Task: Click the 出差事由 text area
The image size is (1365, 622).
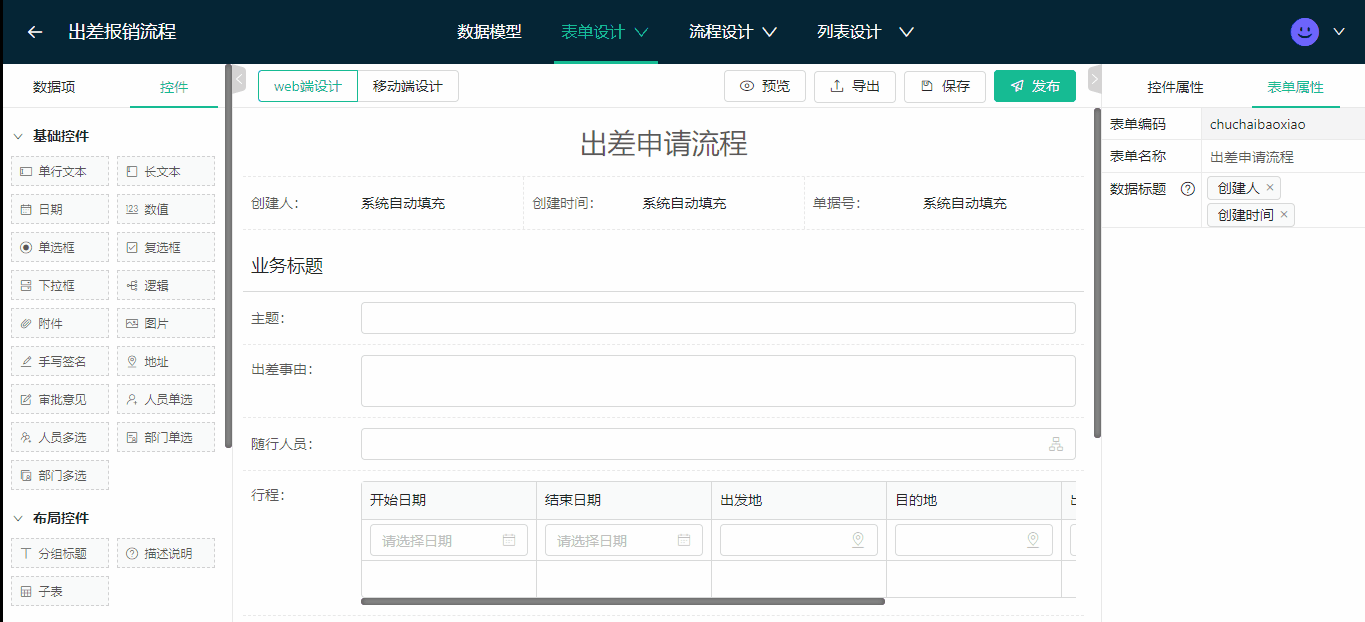Action: (718, 381)
